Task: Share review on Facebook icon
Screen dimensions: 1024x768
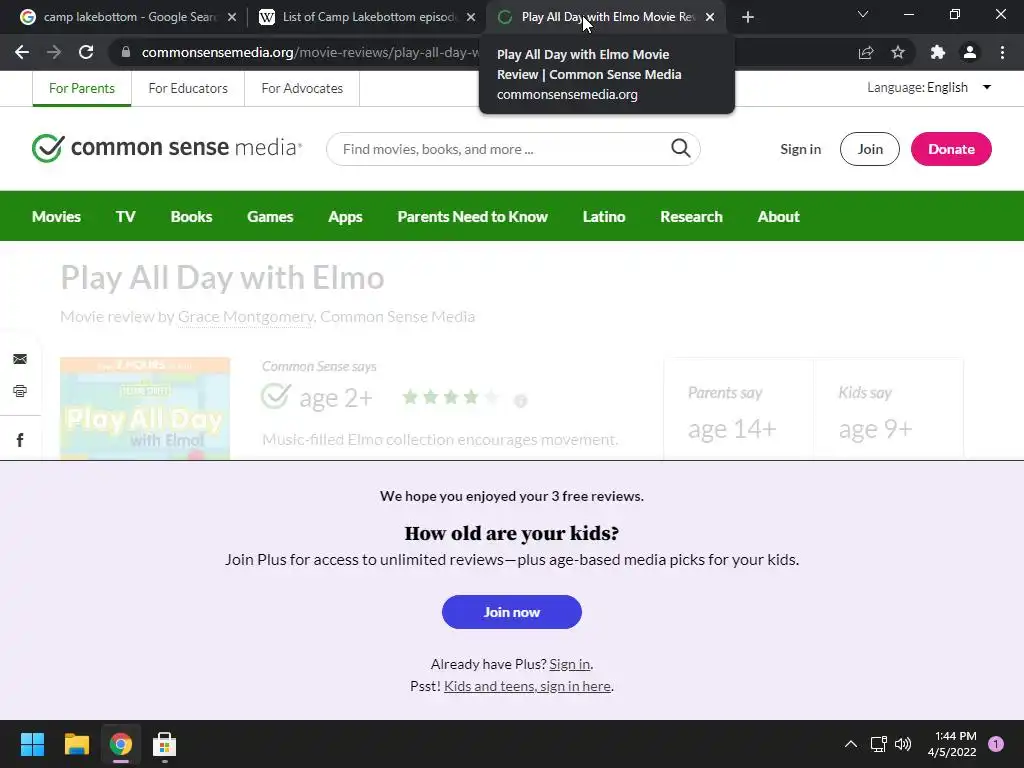Action: [x=20, y=440]
